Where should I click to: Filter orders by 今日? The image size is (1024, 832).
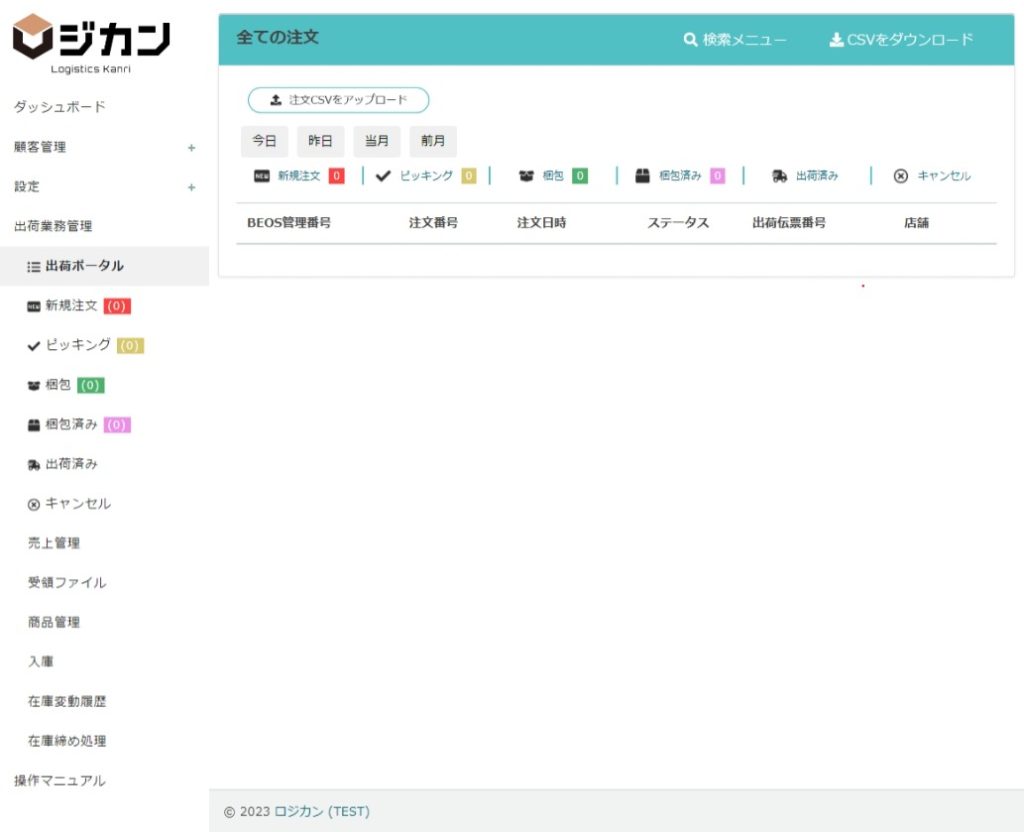(264, 141)
